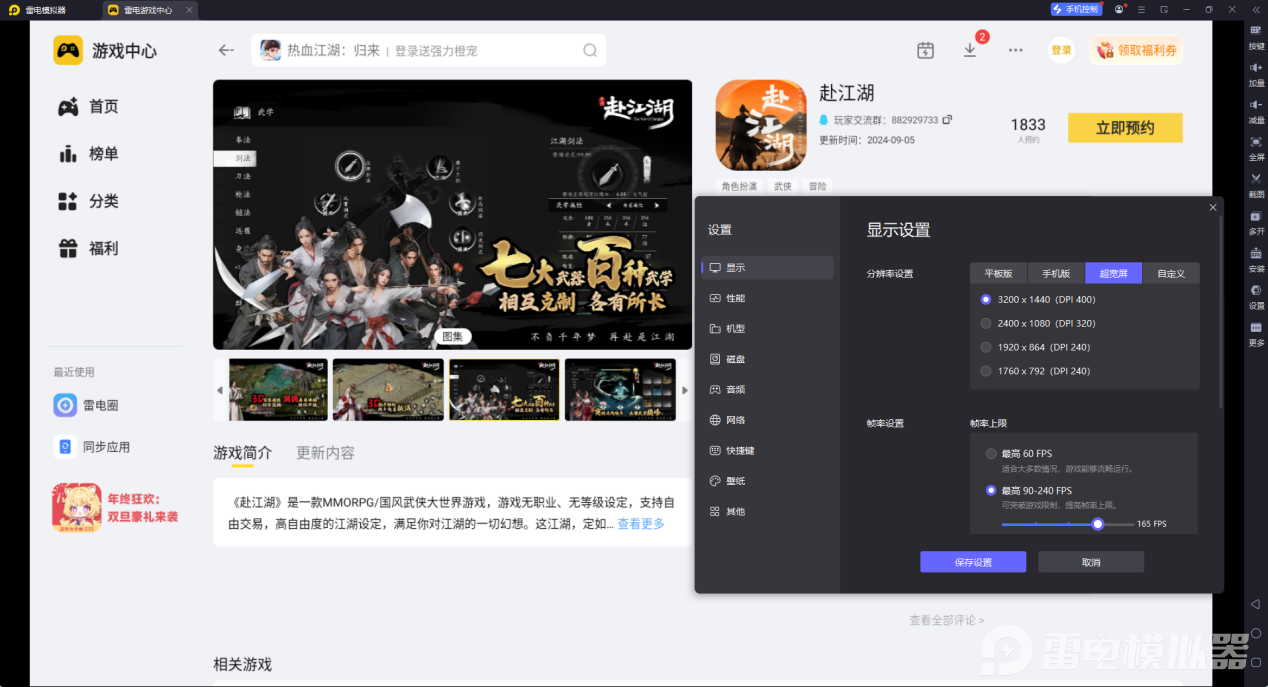The image size is (1268, 687).
Task: Open 榜单 rankings in the sidebar
Action: coord(88,154)
